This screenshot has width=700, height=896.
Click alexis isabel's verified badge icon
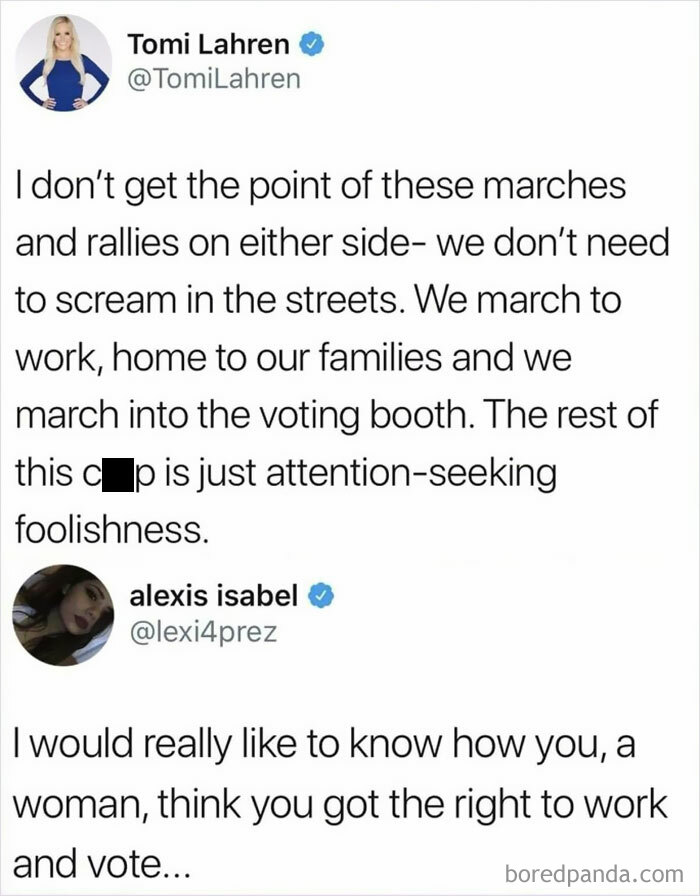pyautogui.click(x=322, y=594)
